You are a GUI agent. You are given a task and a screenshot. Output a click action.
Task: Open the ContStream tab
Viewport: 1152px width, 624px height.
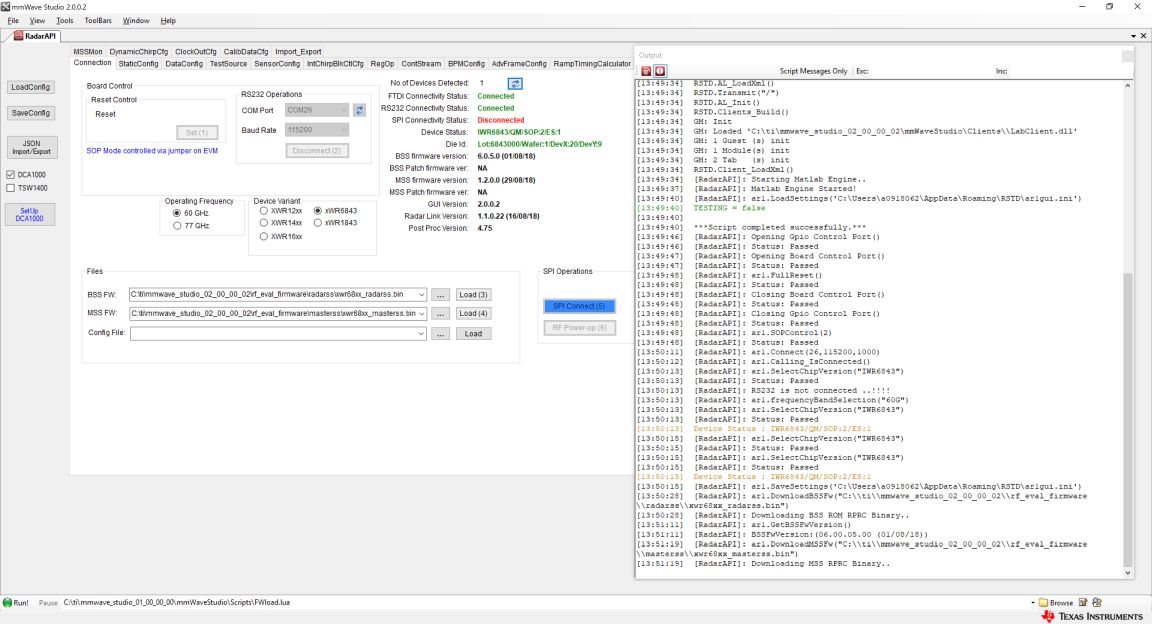[x=421, y=64]
